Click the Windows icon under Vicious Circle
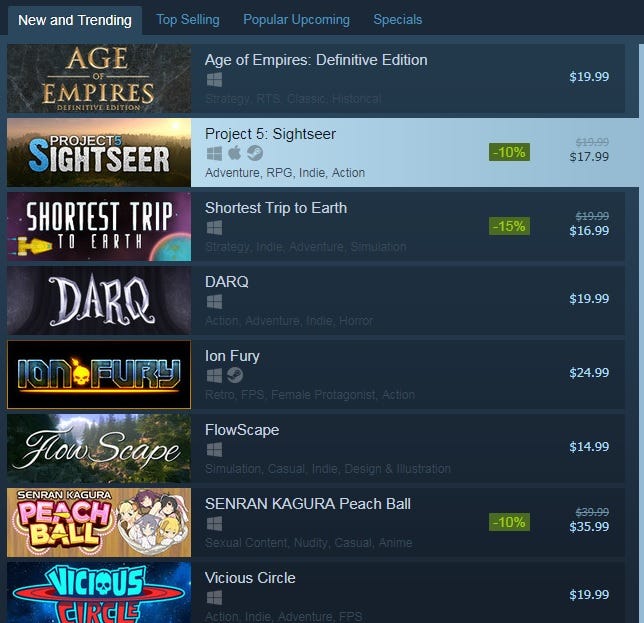Screen dimensions: 644x623 click(214, 598)
